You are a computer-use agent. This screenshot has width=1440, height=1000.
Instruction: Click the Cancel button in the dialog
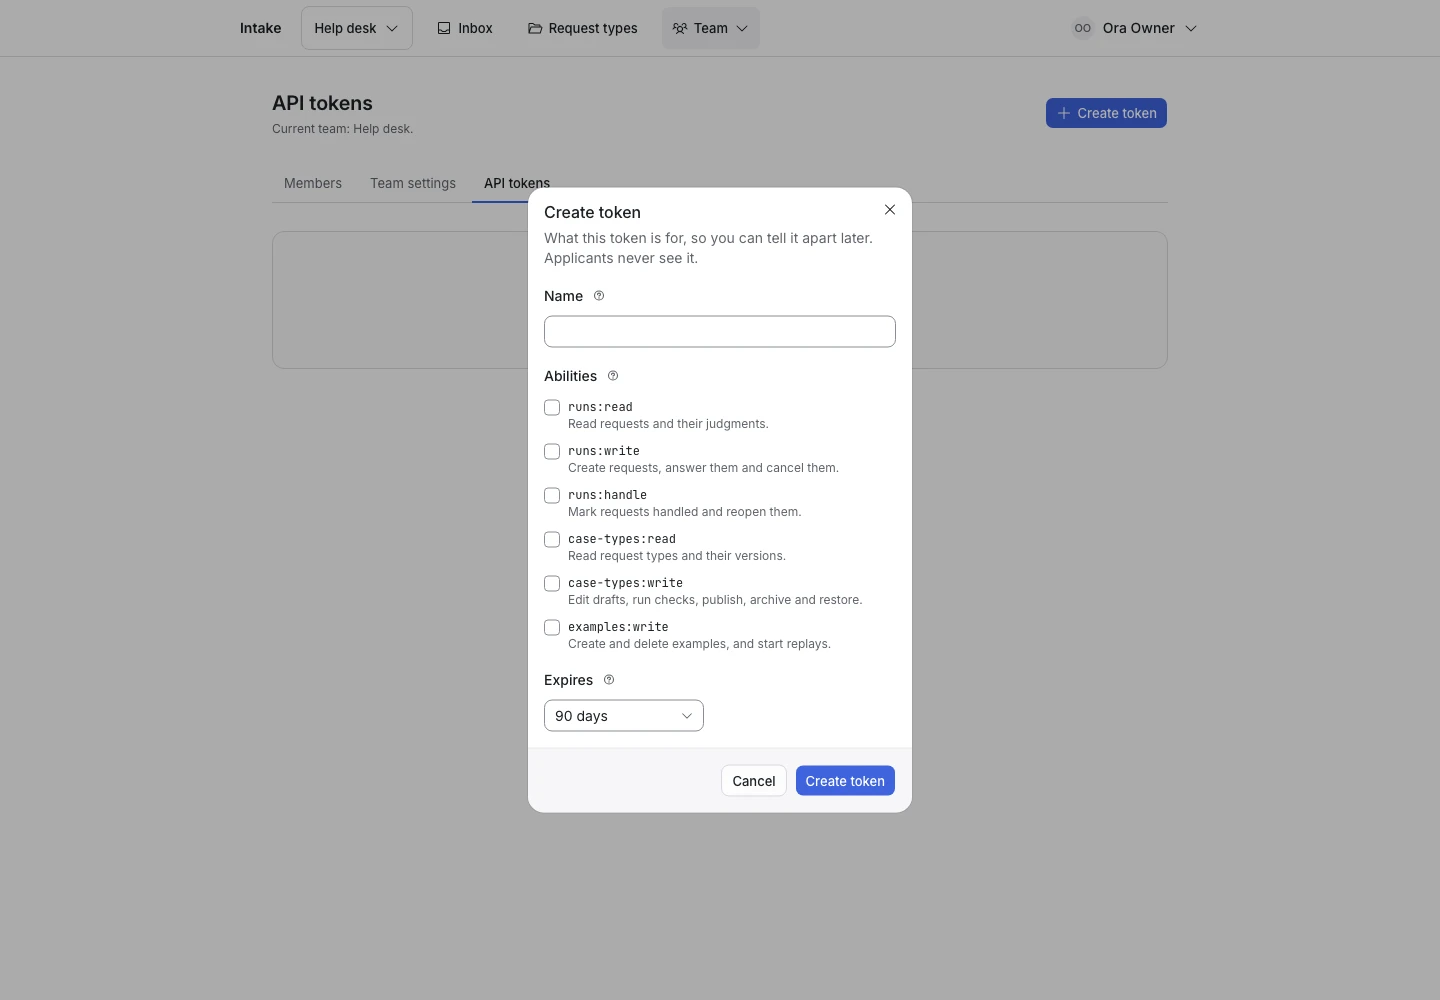pyautogui.click(x=754, y=781)
